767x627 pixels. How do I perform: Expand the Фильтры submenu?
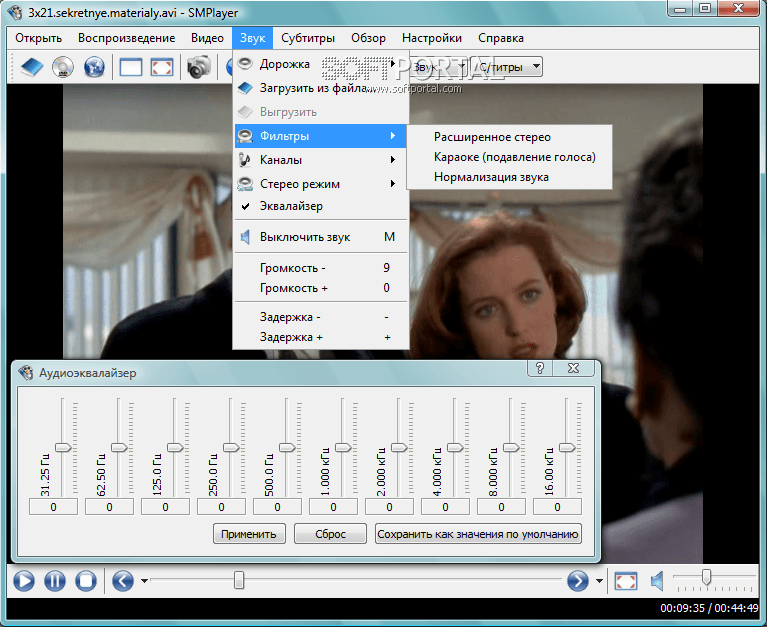[321, 136]
